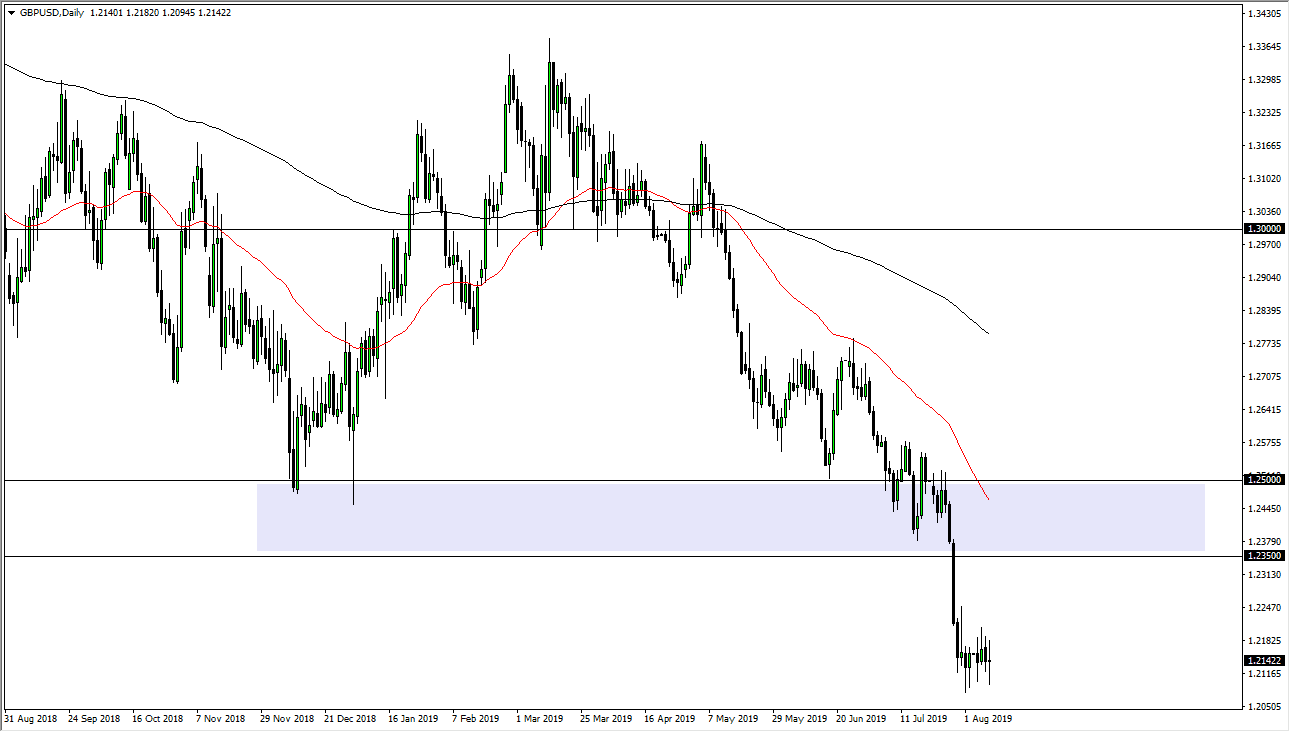Select the horizontal line at 1.25000
Screen dimensions: 1290x732
click(150, 479)
